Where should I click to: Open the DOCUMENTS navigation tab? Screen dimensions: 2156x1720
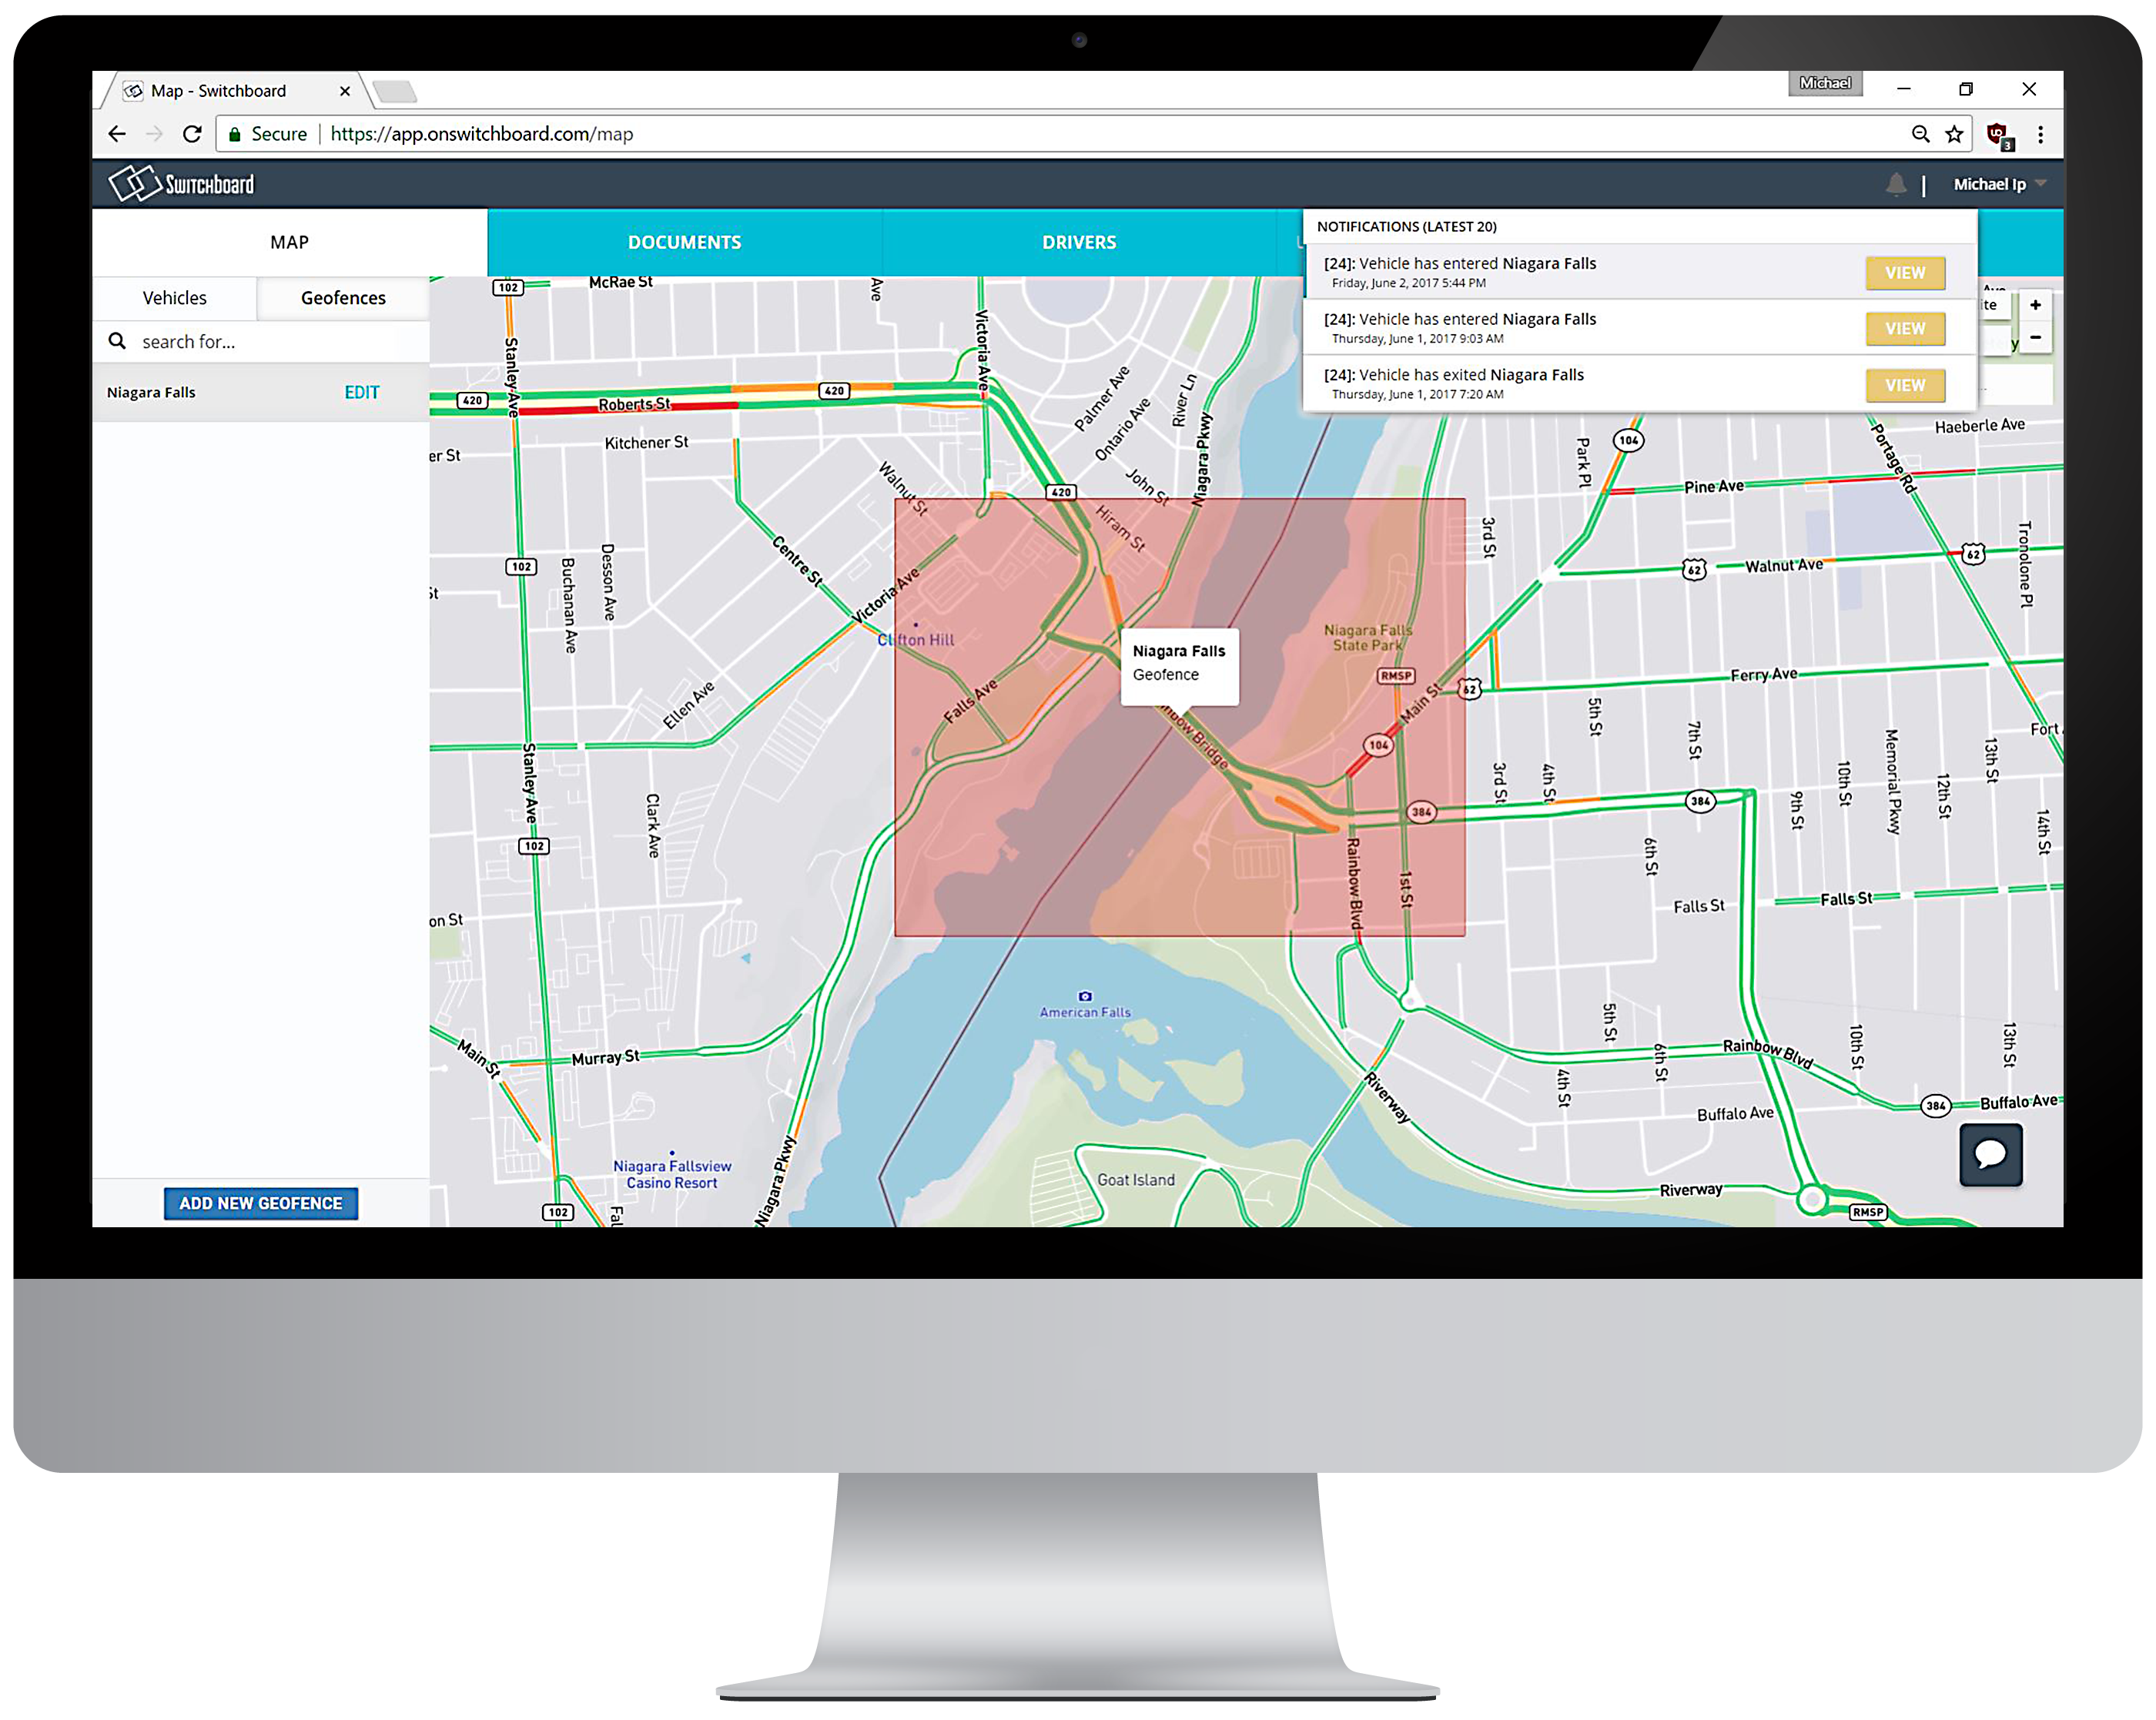click(685, 242)
